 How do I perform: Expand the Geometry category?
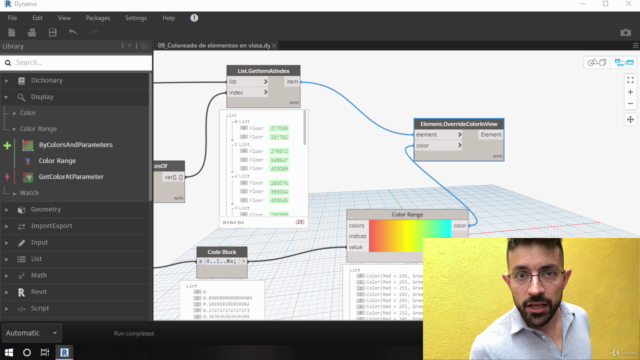tap(6, 210)
